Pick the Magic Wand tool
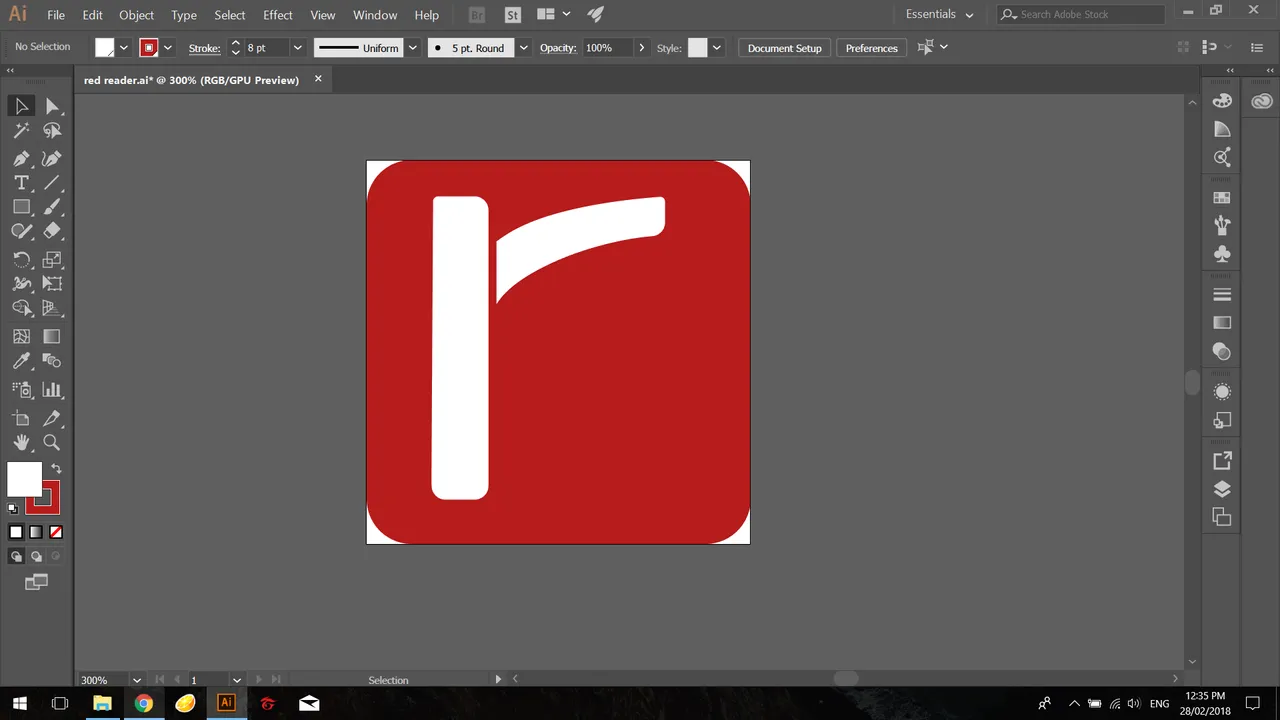1280x720 pixels. pyautogui.click(x=21, y=131)
